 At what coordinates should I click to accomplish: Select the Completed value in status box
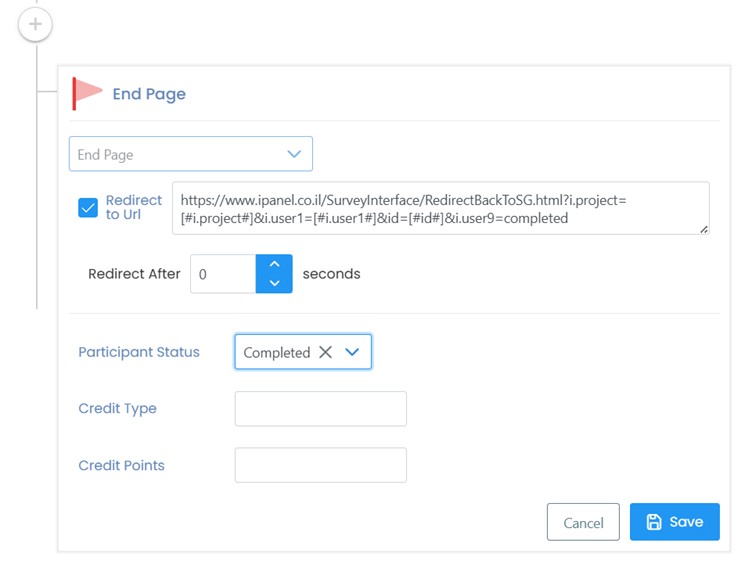[277, 353]
